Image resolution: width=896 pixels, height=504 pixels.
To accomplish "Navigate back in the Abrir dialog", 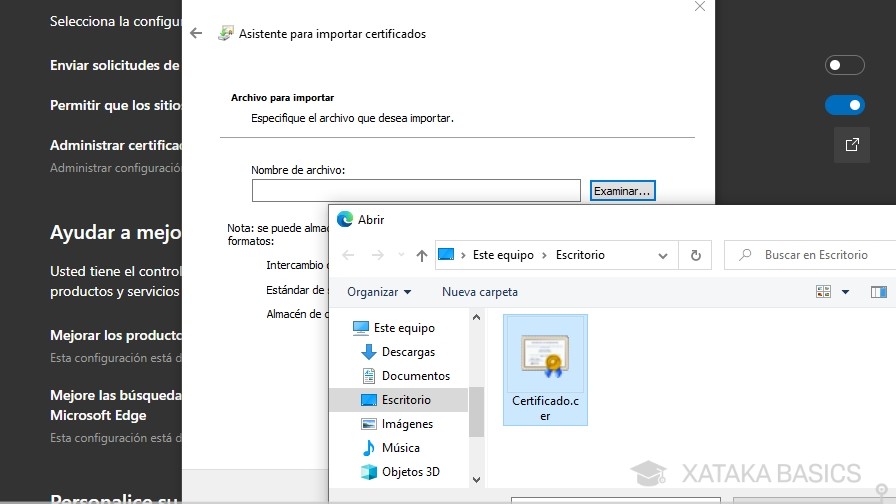I will [x=348, y=255].
